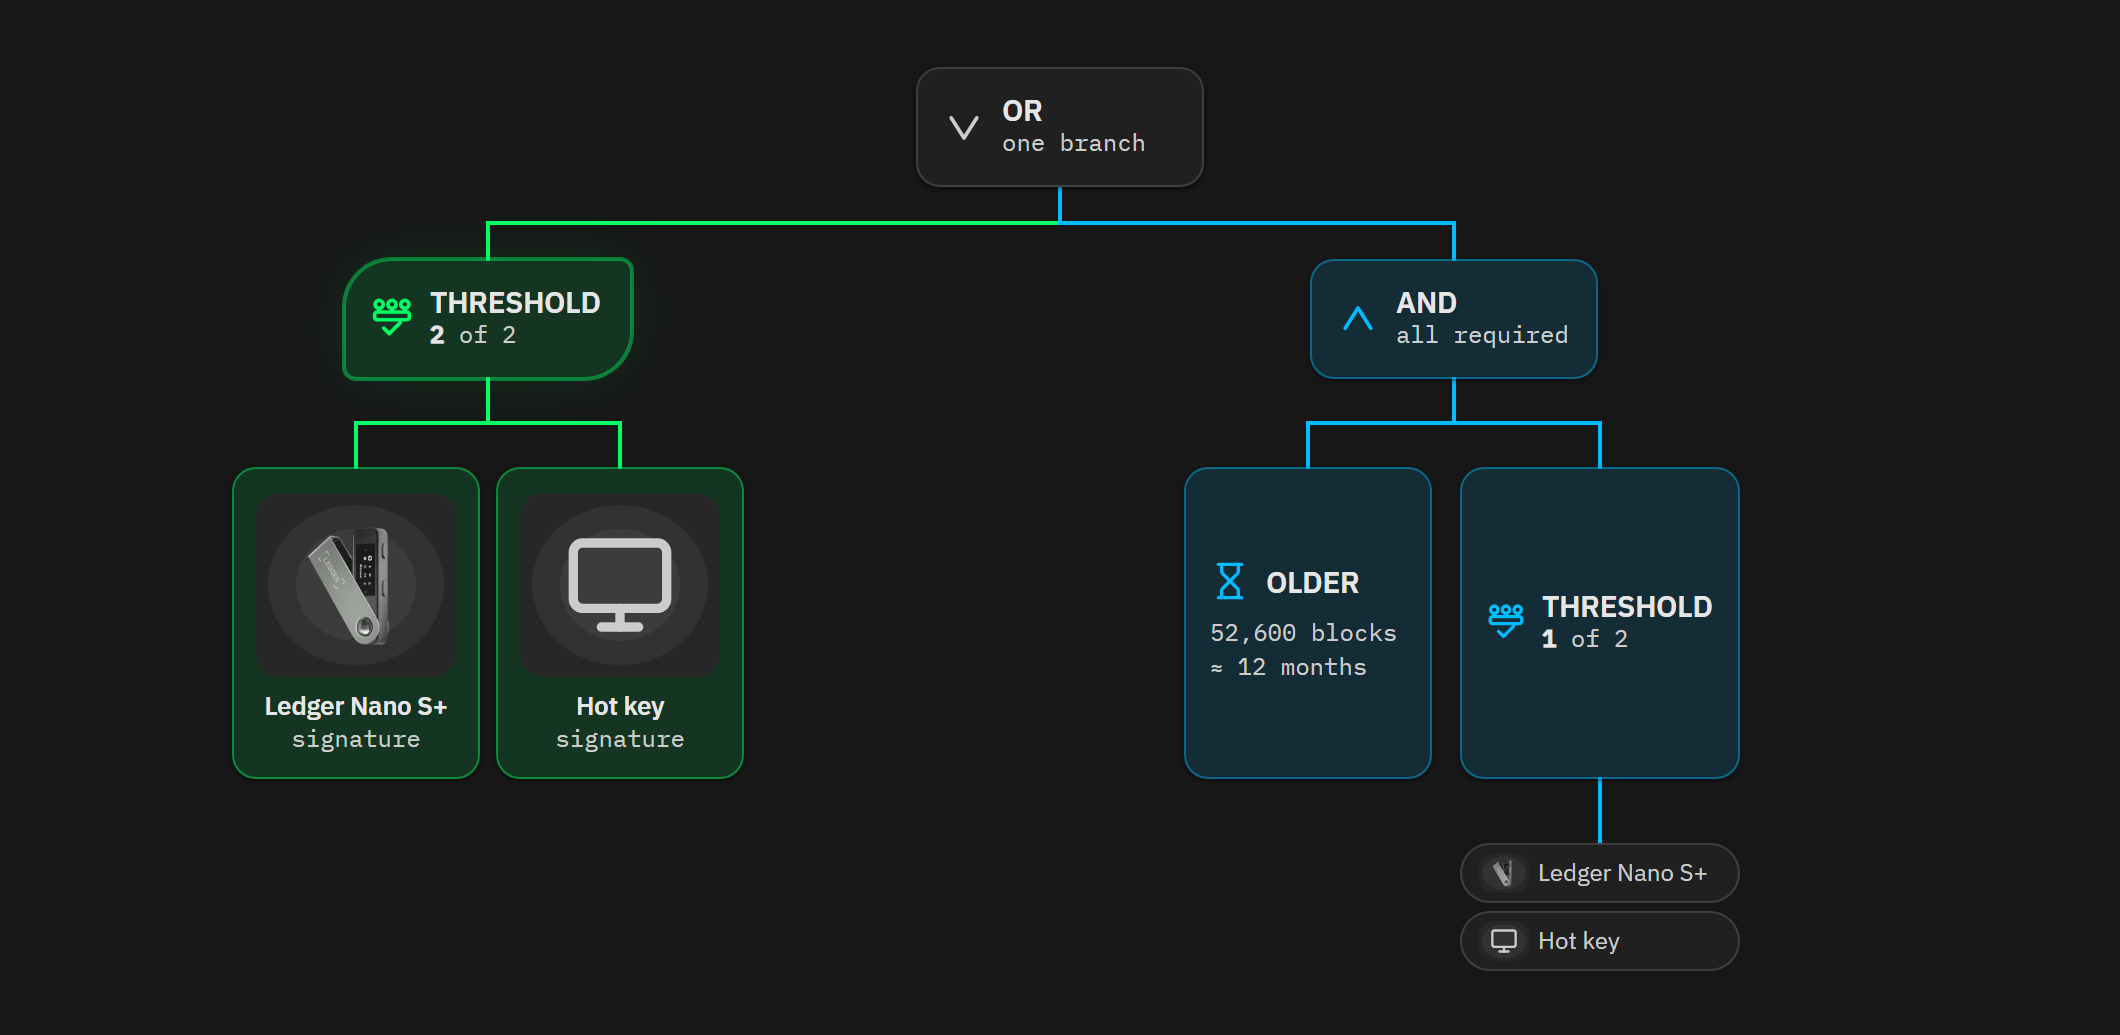
Task: Open the OLDER 52,600 blocks card
Action: 1308,623
